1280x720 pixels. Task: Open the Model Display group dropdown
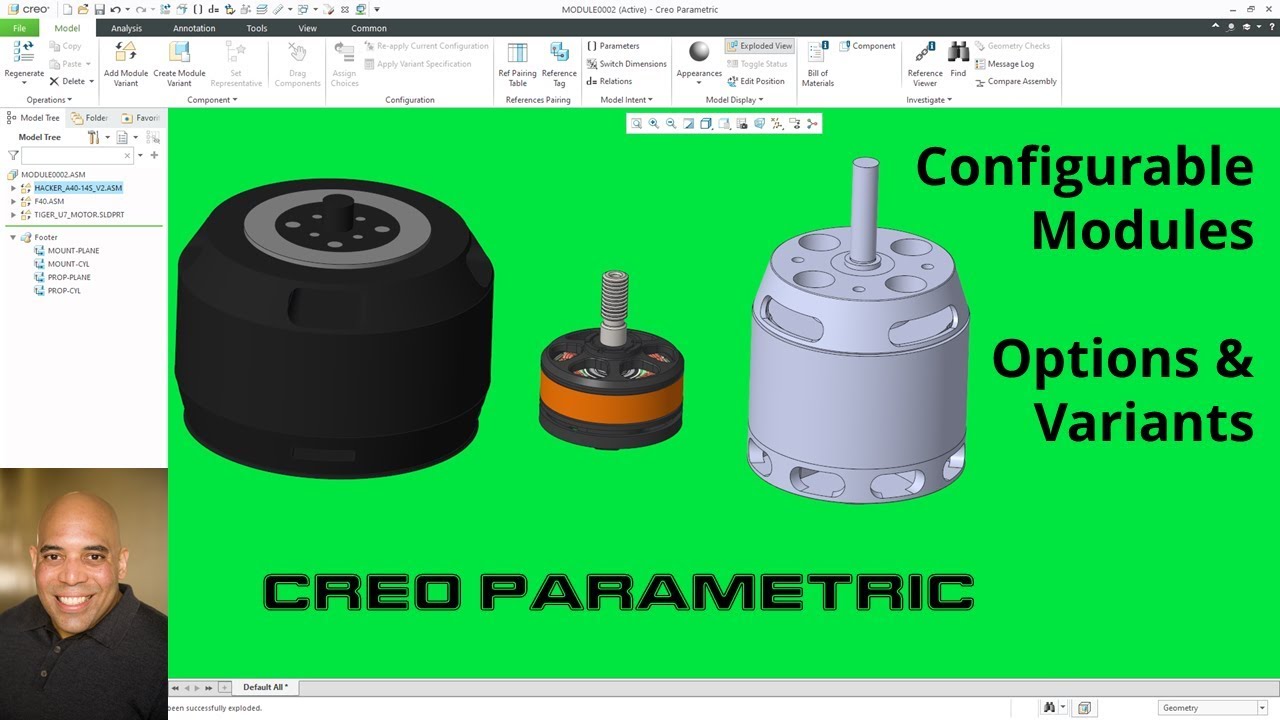tap(734, 100)
